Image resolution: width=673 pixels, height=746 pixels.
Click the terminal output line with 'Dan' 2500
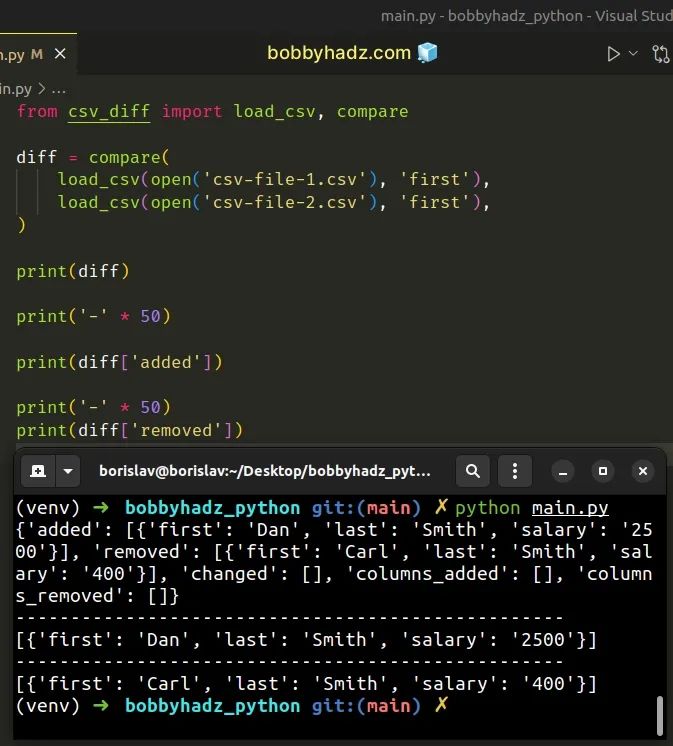306,640
